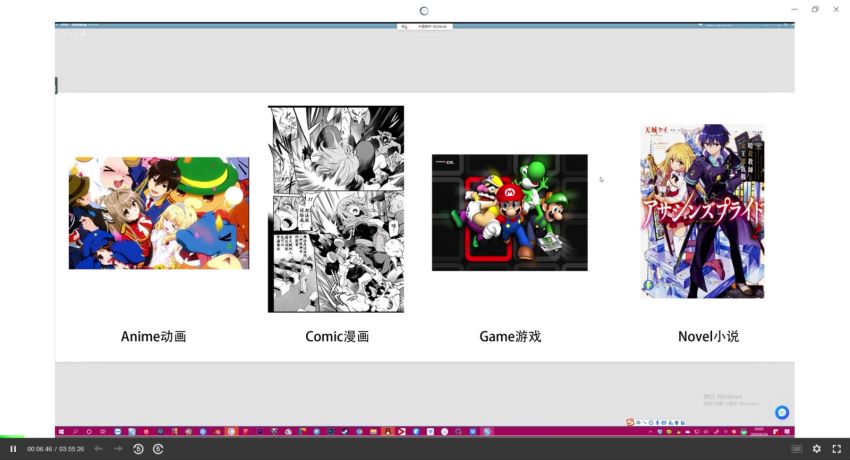Open the player settings gear
The image size is (850, 460).
coord(816,449)
